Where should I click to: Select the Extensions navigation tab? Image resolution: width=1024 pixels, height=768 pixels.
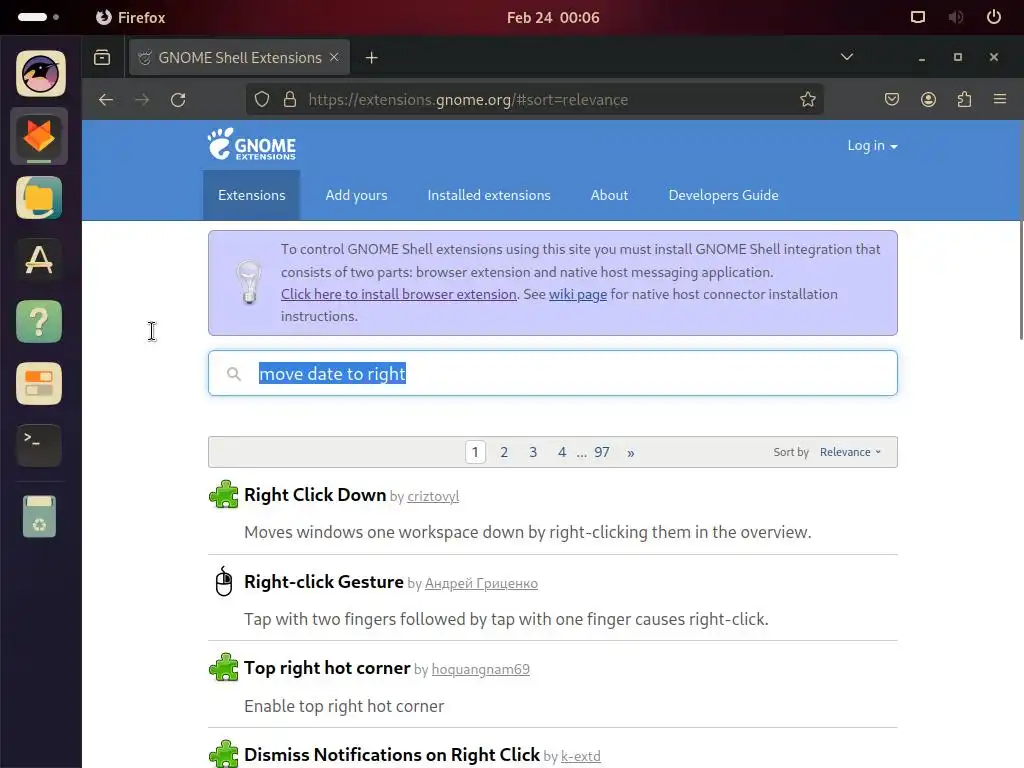coord(251,195)
